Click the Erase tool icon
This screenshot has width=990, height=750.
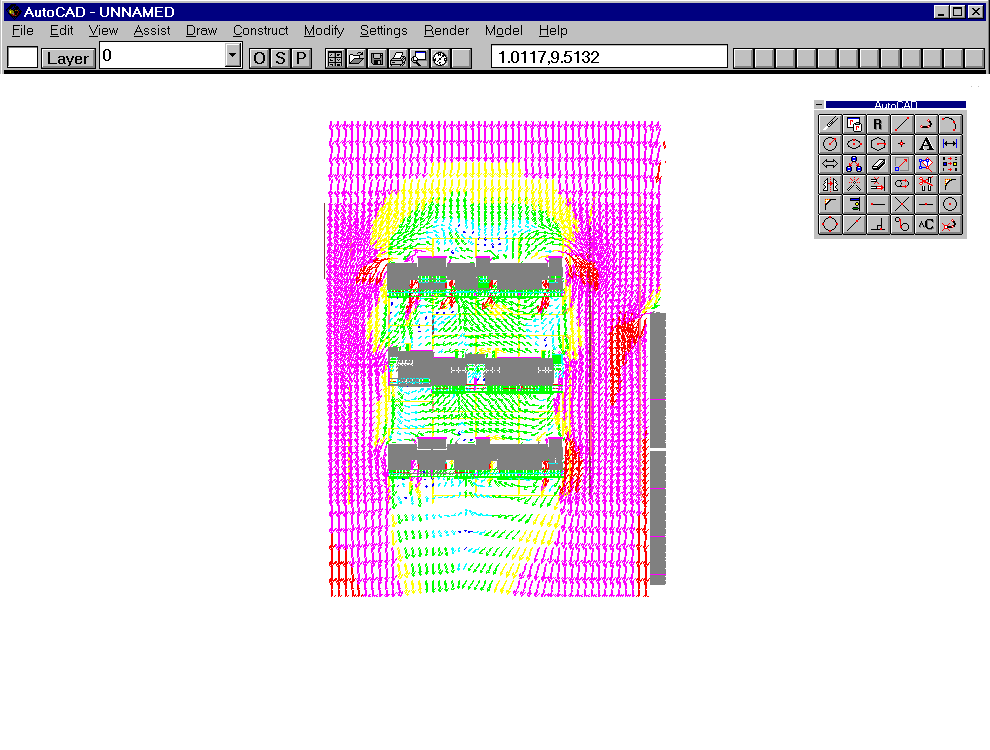pyautogui.click(x=878, y=165)
